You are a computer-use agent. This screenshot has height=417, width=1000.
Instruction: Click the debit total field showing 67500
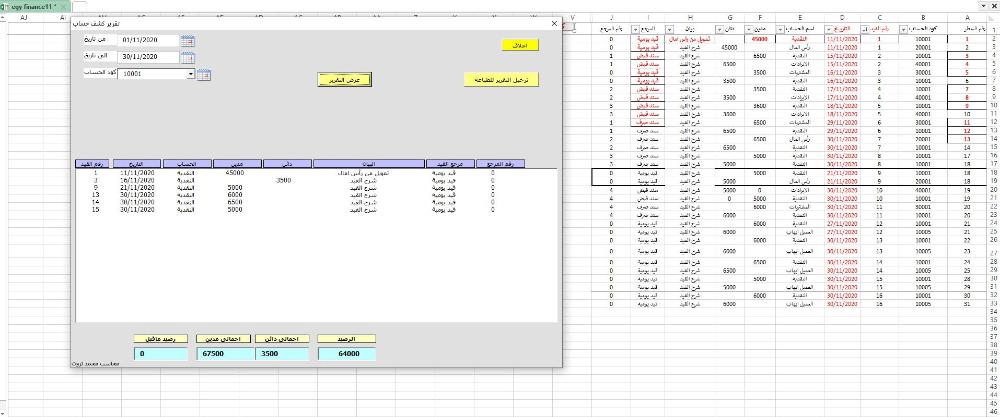point(223,354)
